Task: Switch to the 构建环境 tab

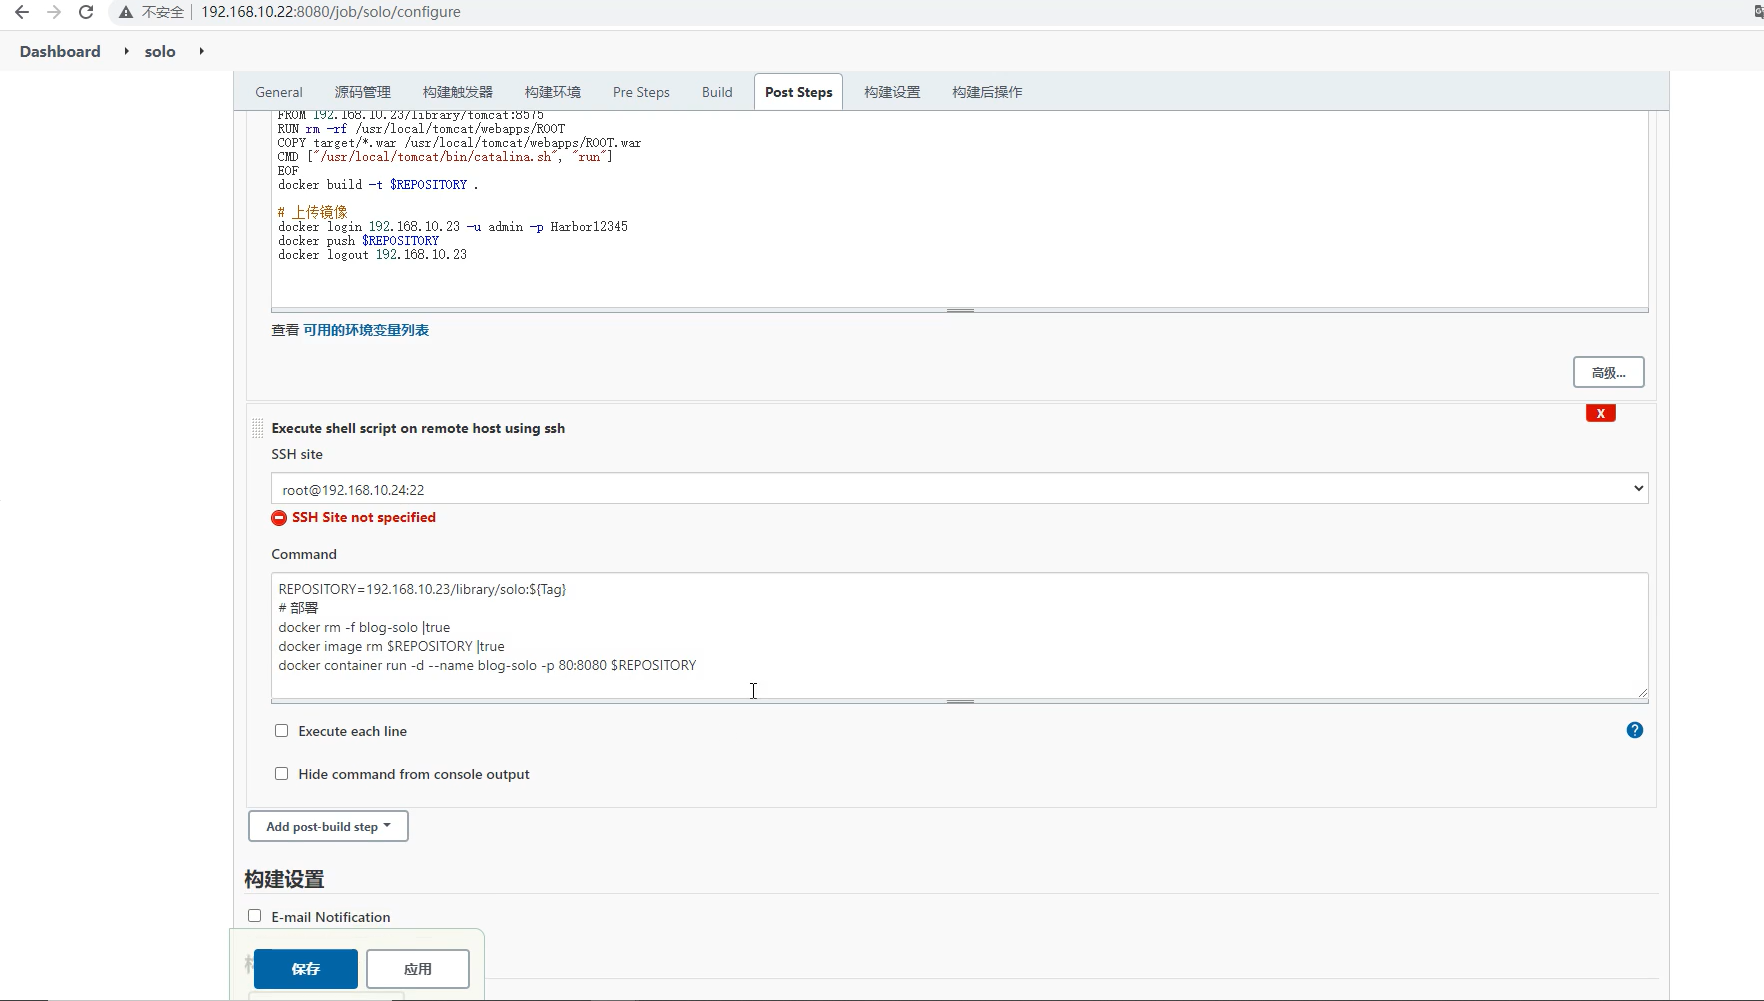Action: tap(553, 92)
